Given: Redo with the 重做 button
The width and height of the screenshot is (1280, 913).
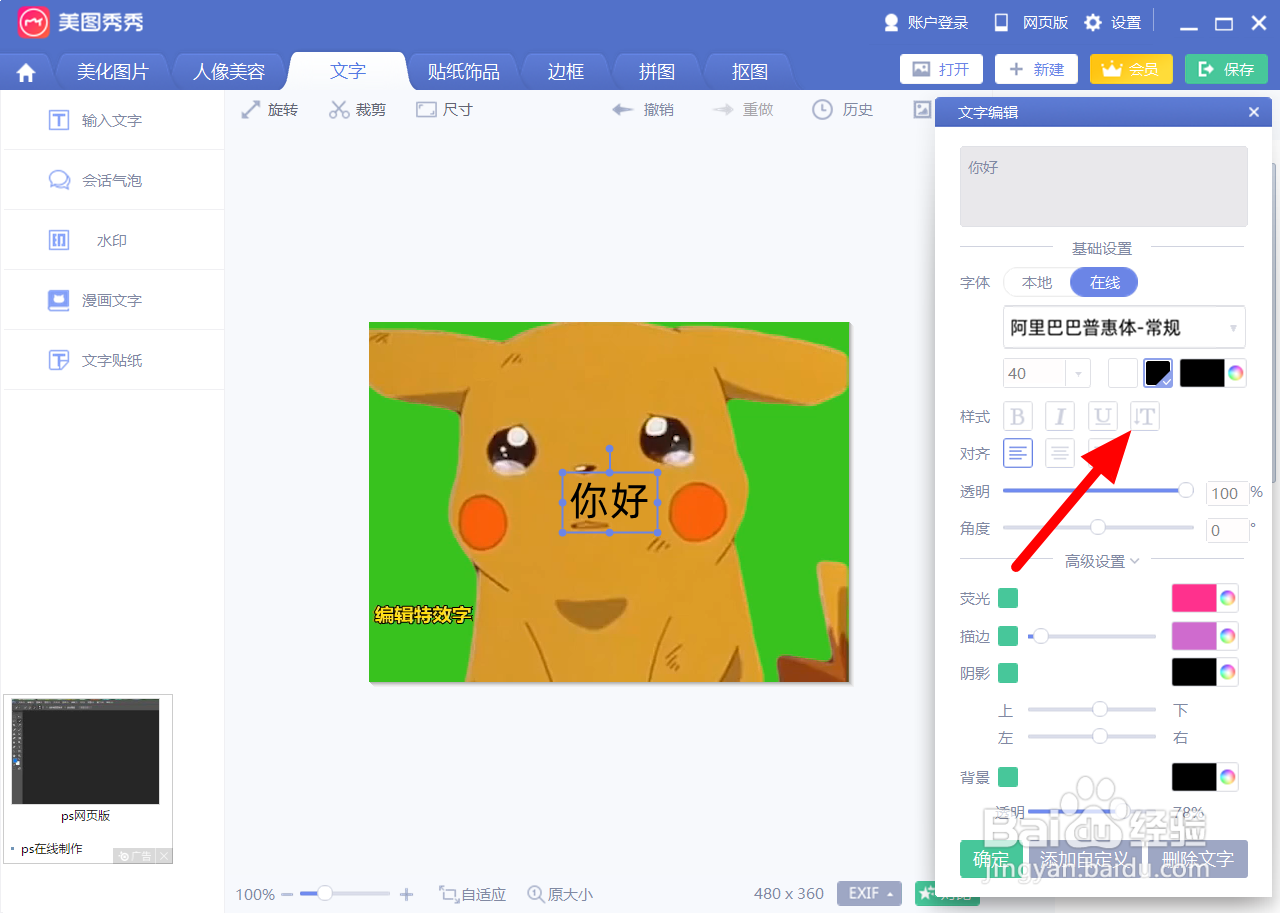Looking at the screenshot, I should click(743, 110).
